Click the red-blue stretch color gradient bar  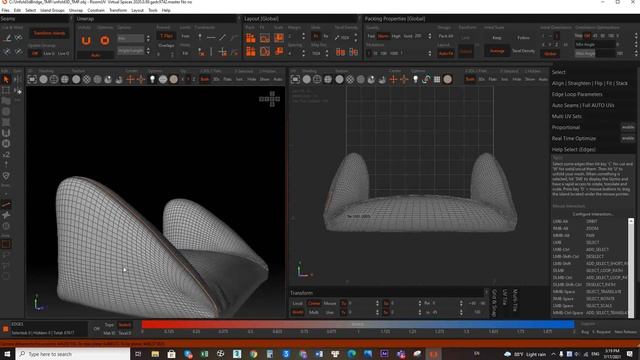click(358, 324)
